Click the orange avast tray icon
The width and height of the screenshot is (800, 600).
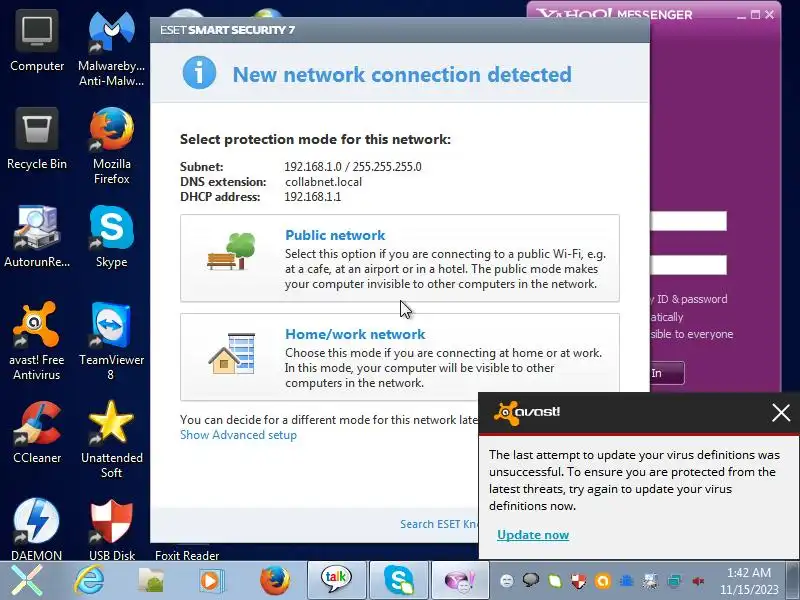coord(603,581)
